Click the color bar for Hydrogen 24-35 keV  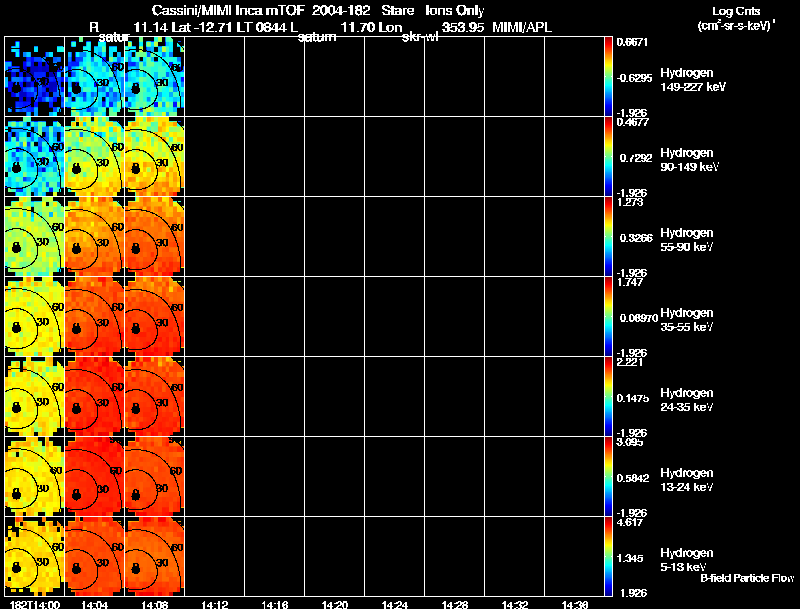click(608, 397)
